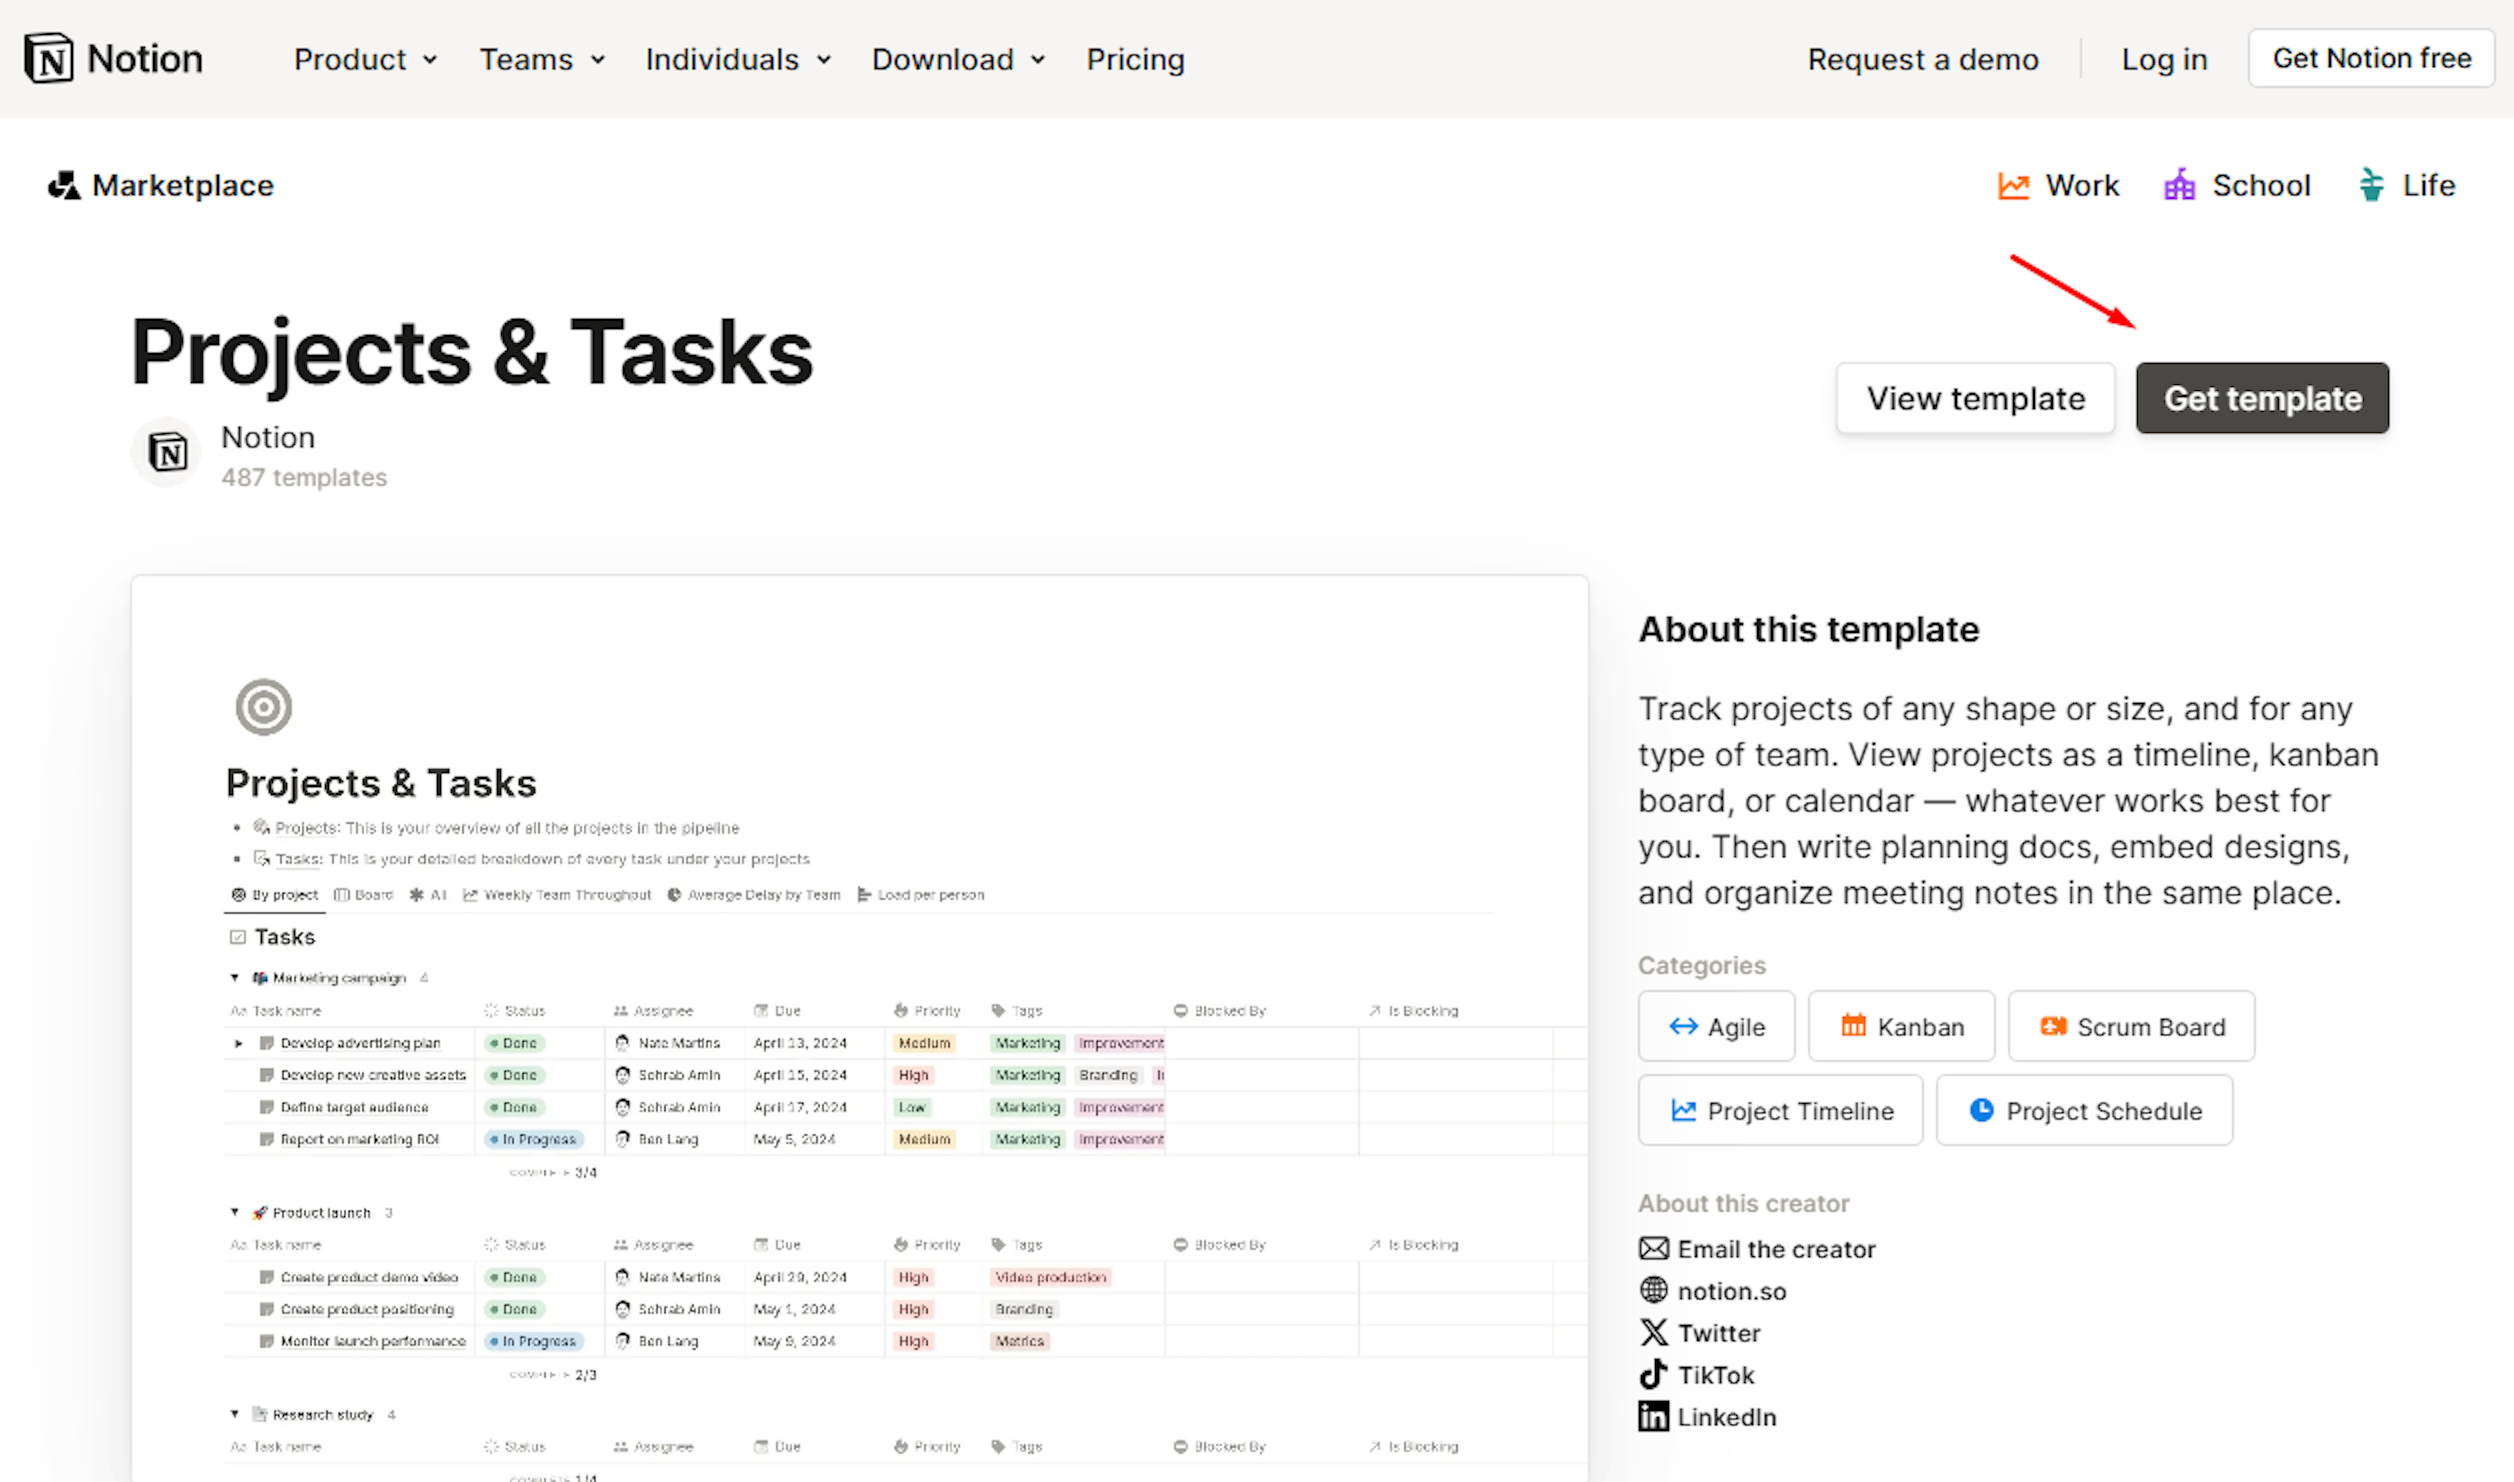Collapse the Product launch group
2514x1482 pixels.
[235, 1212]
